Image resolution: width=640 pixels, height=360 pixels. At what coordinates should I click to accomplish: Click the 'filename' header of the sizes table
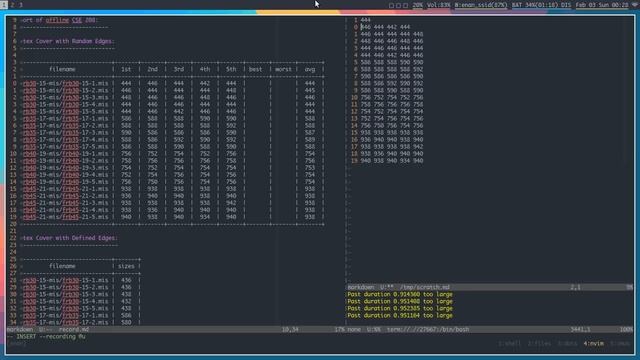tap(62, 266)
